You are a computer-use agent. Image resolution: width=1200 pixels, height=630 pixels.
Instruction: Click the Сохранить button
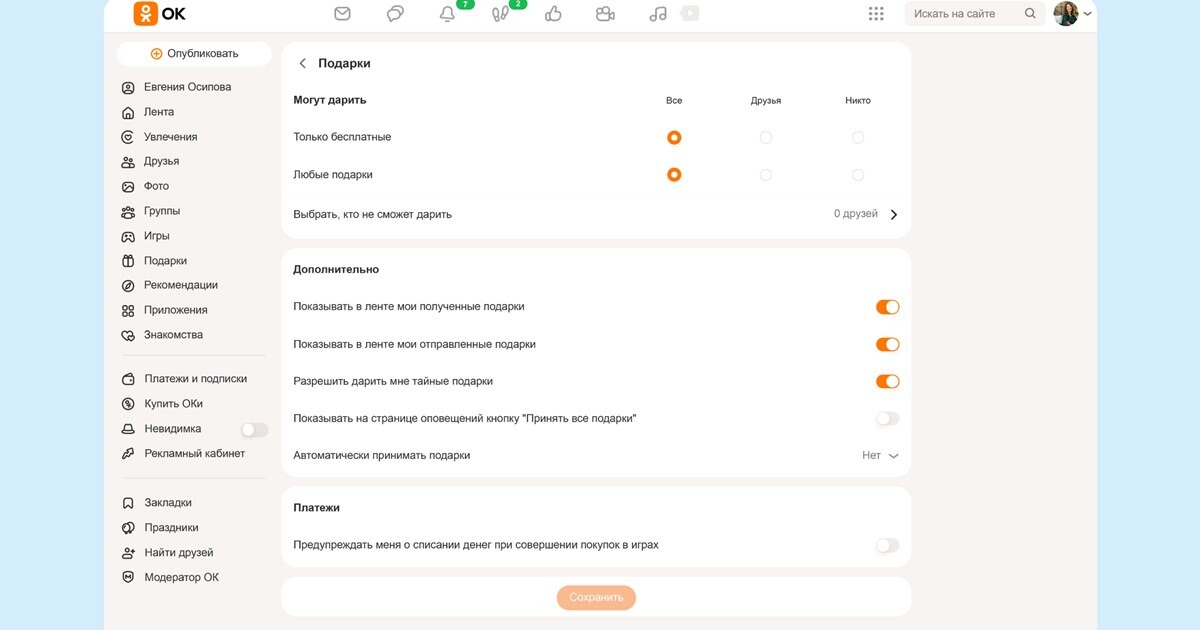596,598
